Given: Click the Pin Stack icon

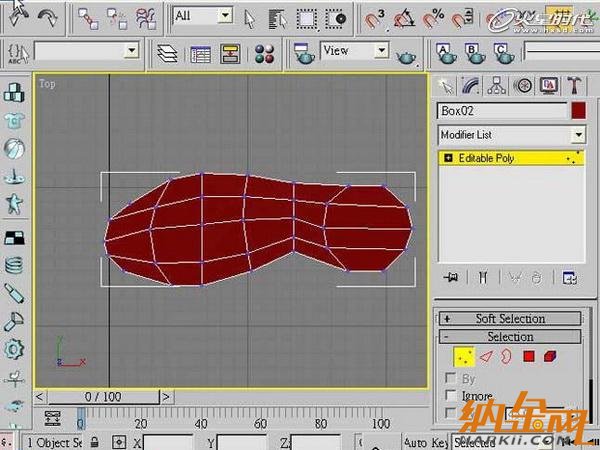Looking at the screenshot, I should [451, 277].
